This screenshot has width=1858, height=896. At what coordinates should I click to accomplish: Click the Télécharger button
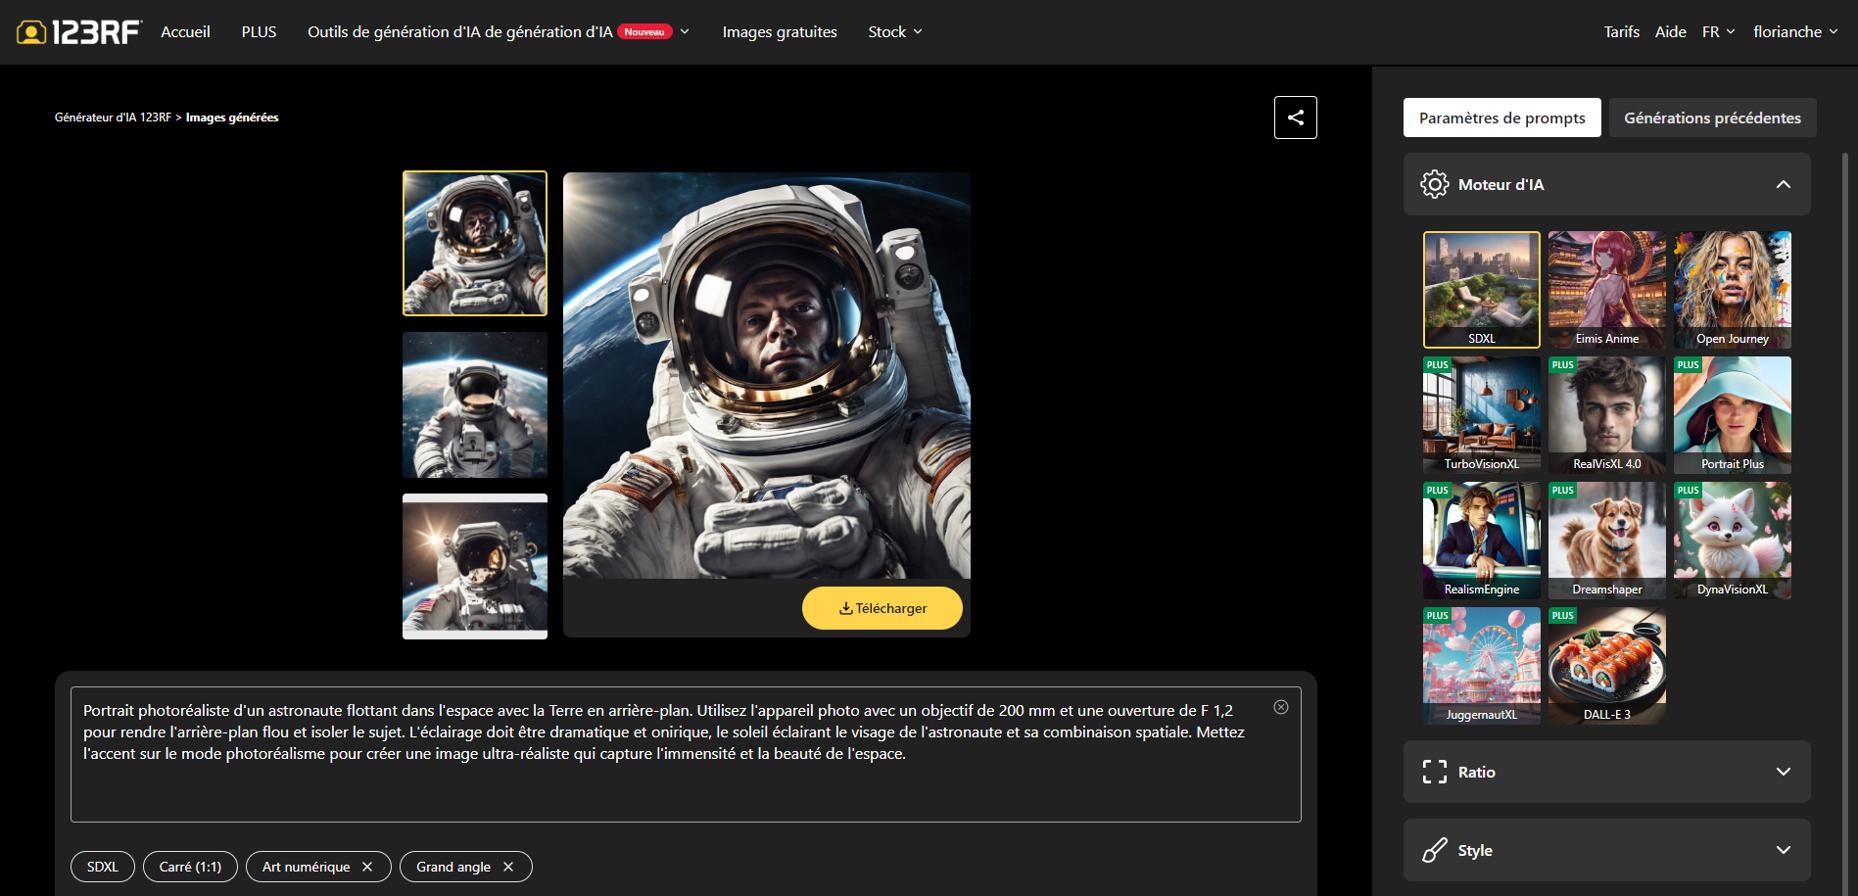[x=882, y=608]
